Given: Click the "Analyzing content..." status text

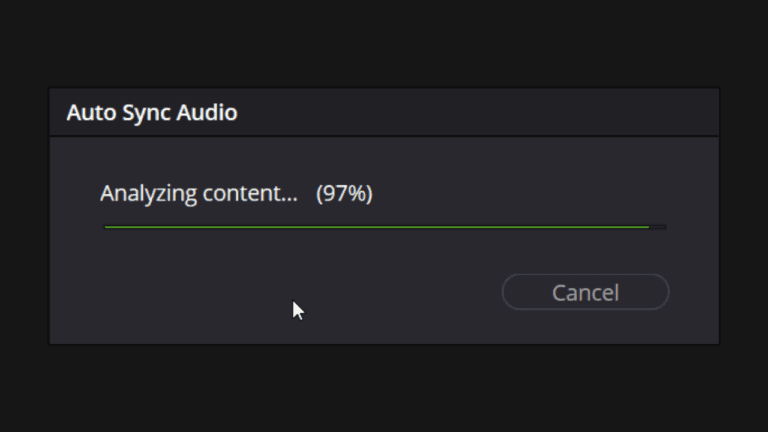Looking at the screenshot, I should pyautogui.click(x=199, y=193).
